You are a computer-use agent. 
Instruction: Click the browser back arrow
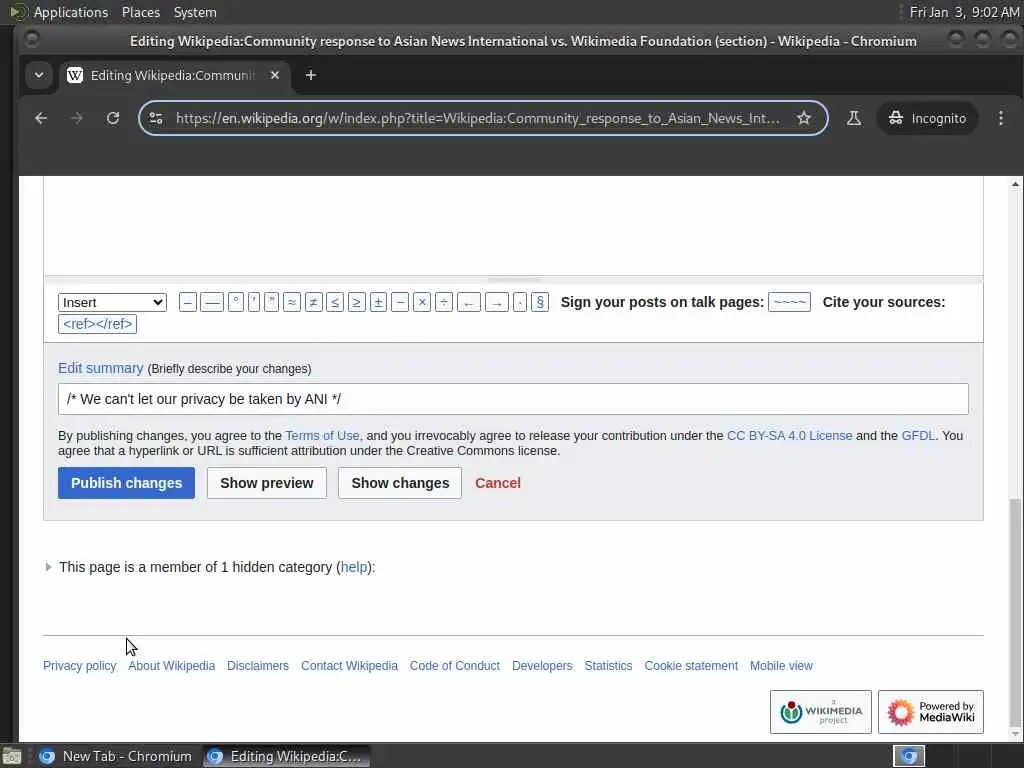(x=40, y=118)
